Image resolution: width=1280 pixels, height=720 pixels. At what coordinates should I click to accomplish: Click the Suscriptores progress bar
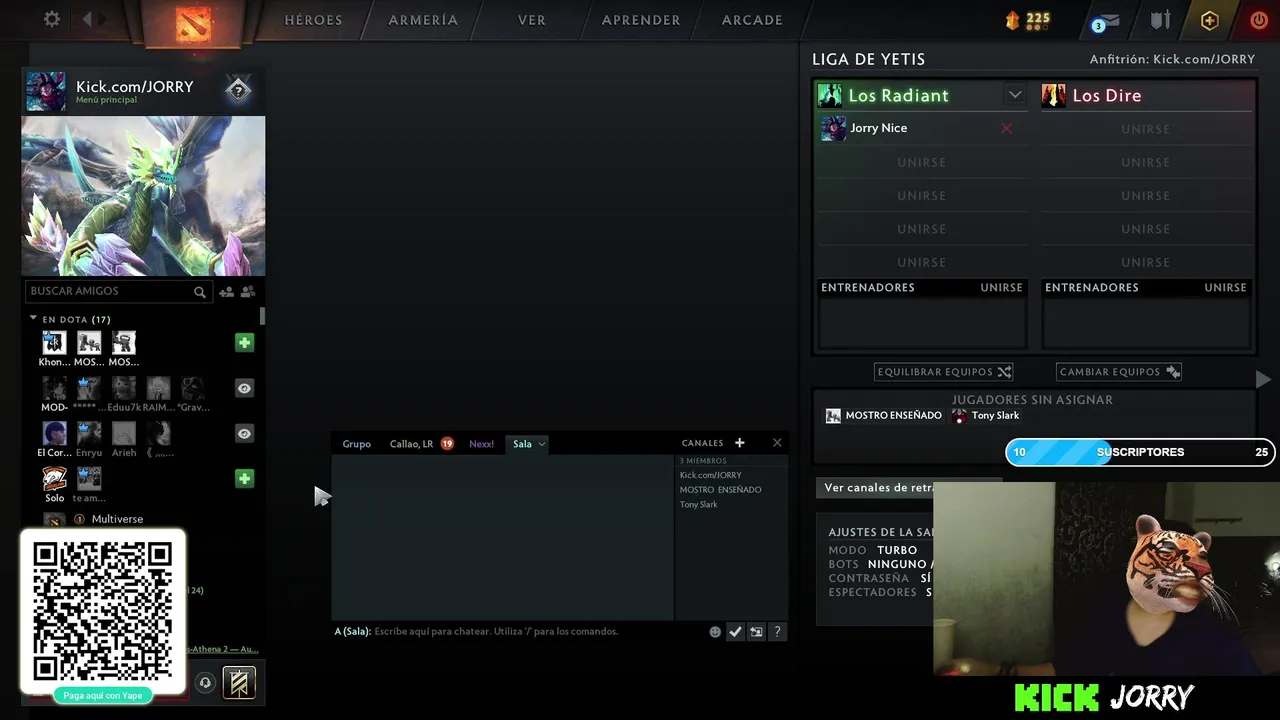(x=1140, y=452)
